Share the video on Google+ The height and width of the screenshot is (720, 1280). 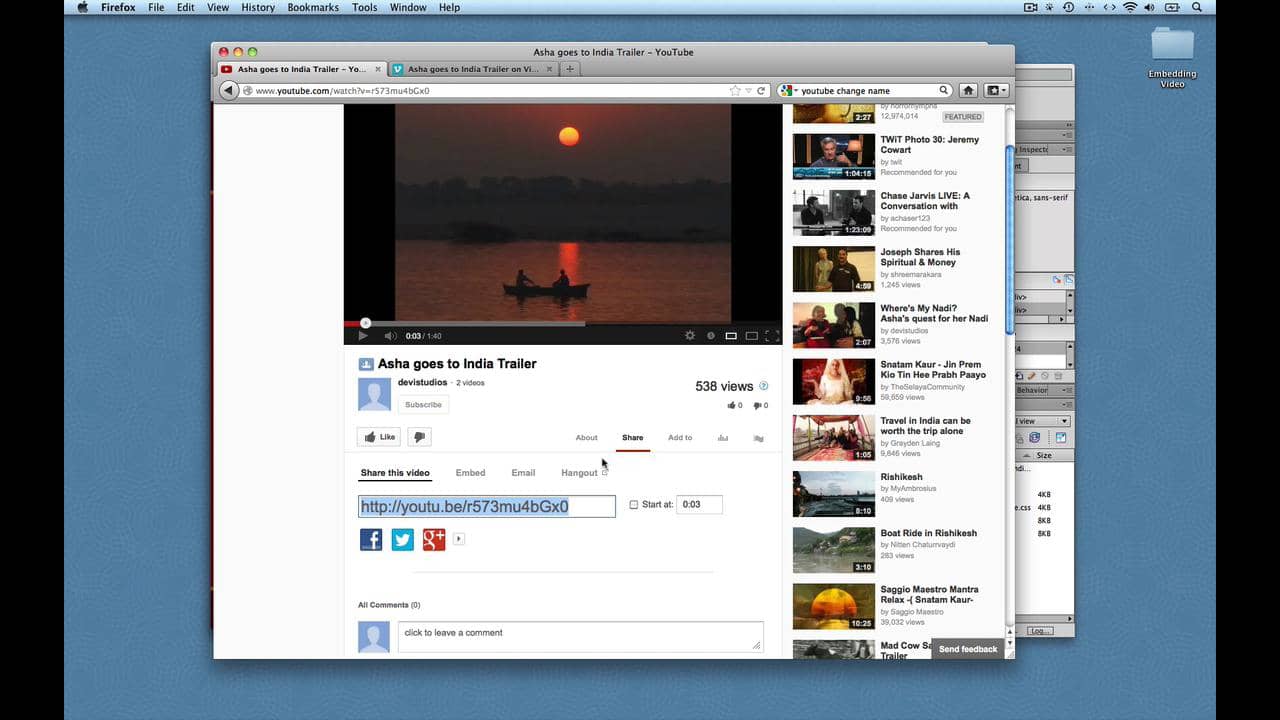(434, 540)
